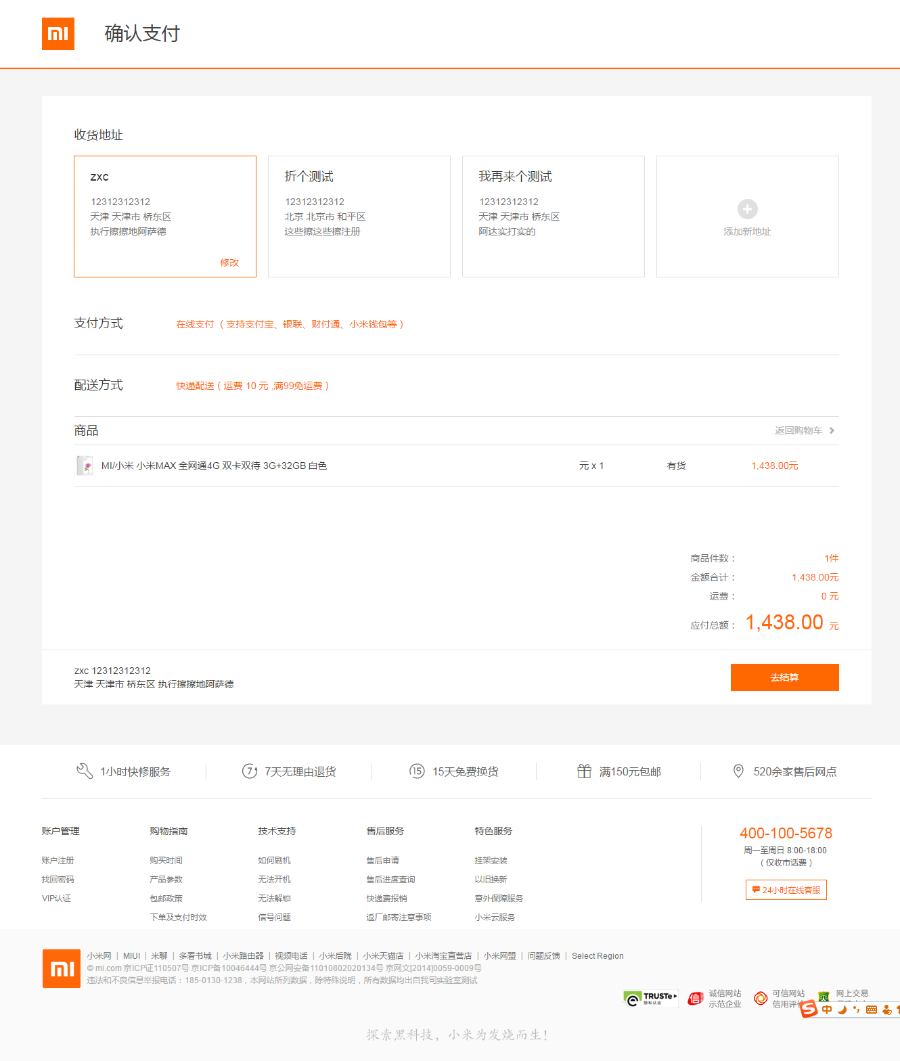Select the zxc delivery address card
Viewport: 900px width, 1061px height.
165,217
